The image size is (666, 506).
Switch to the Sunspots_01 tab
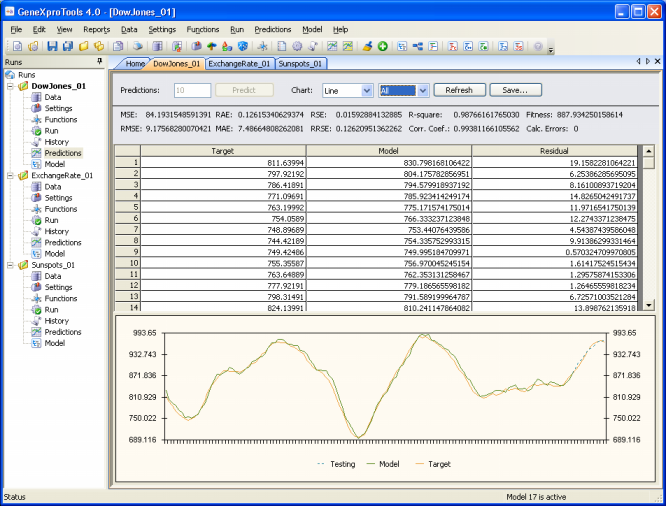[x=301, y=63]
